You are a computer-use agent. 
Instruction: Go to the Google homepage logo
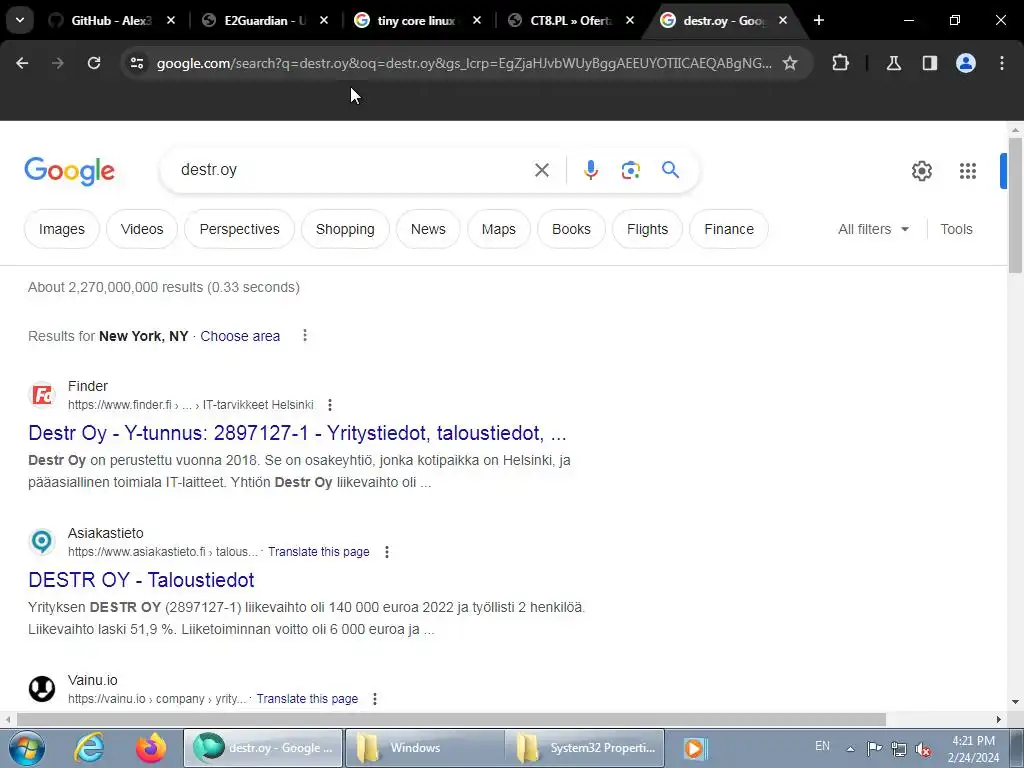tap(69, 171)
